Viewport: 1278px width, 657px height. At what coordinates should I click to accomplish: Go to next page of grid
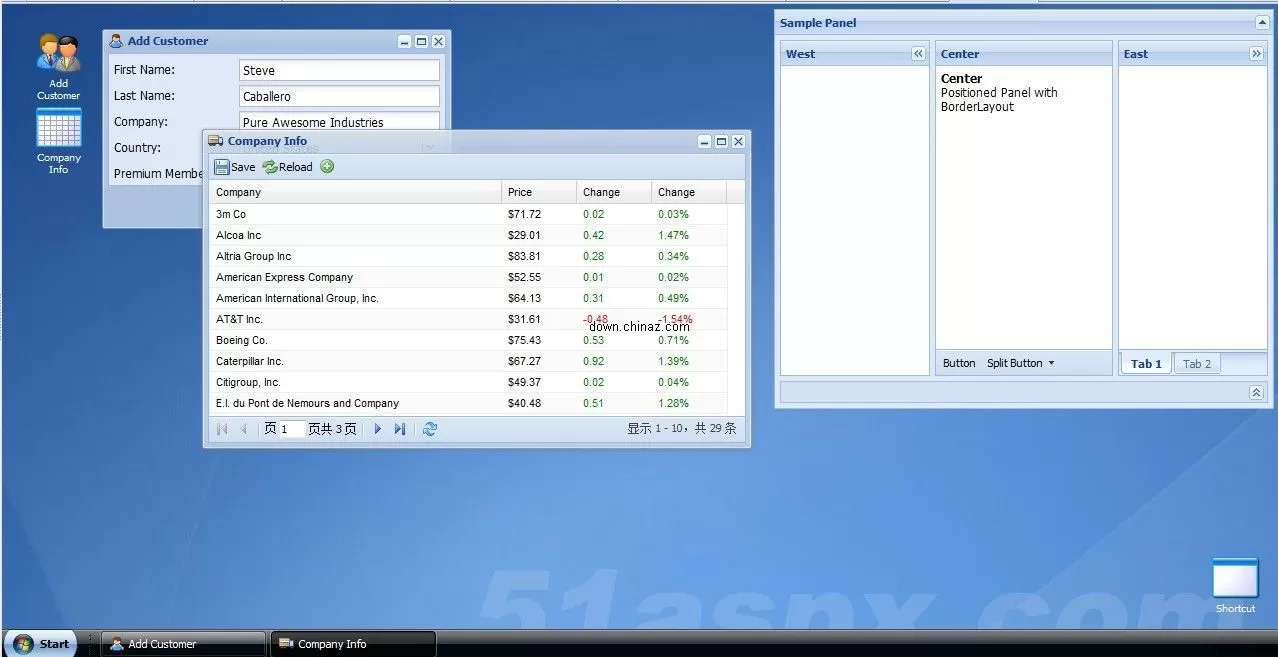click(x=378, y=429)
